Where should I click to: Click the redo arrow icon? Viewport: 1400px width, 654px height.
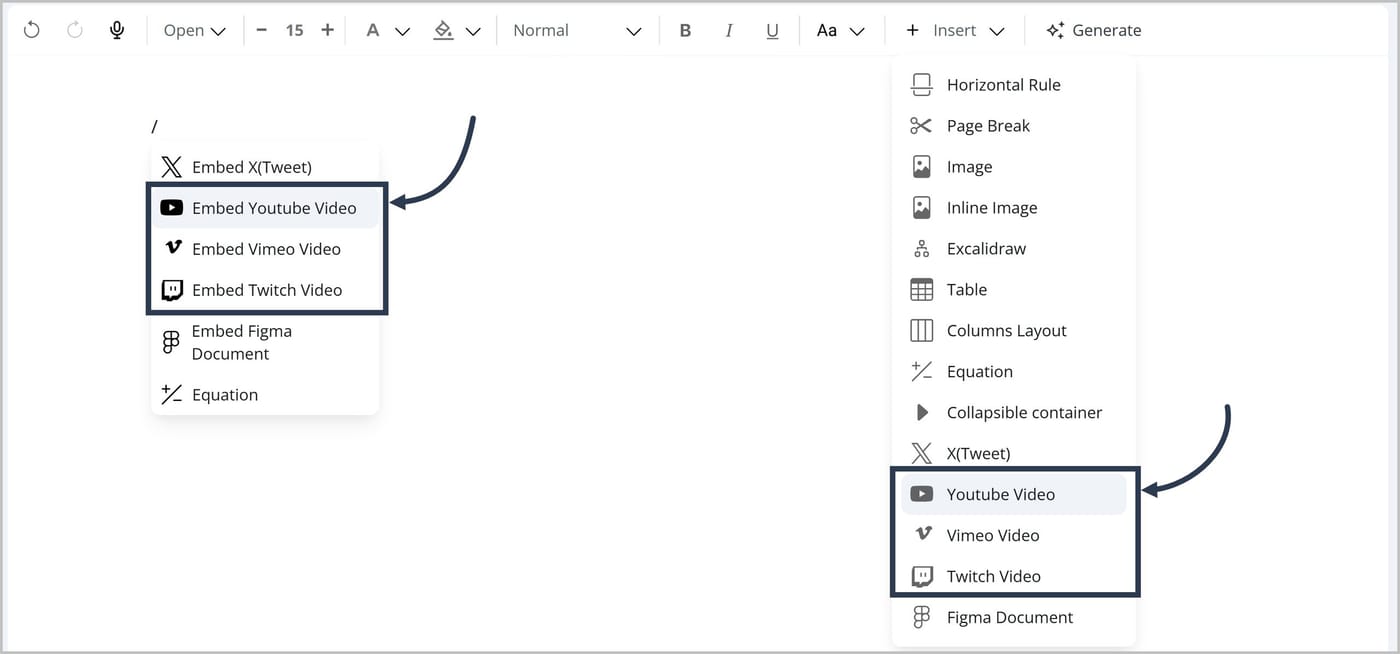pyautogui.click(x=75, y=30)
